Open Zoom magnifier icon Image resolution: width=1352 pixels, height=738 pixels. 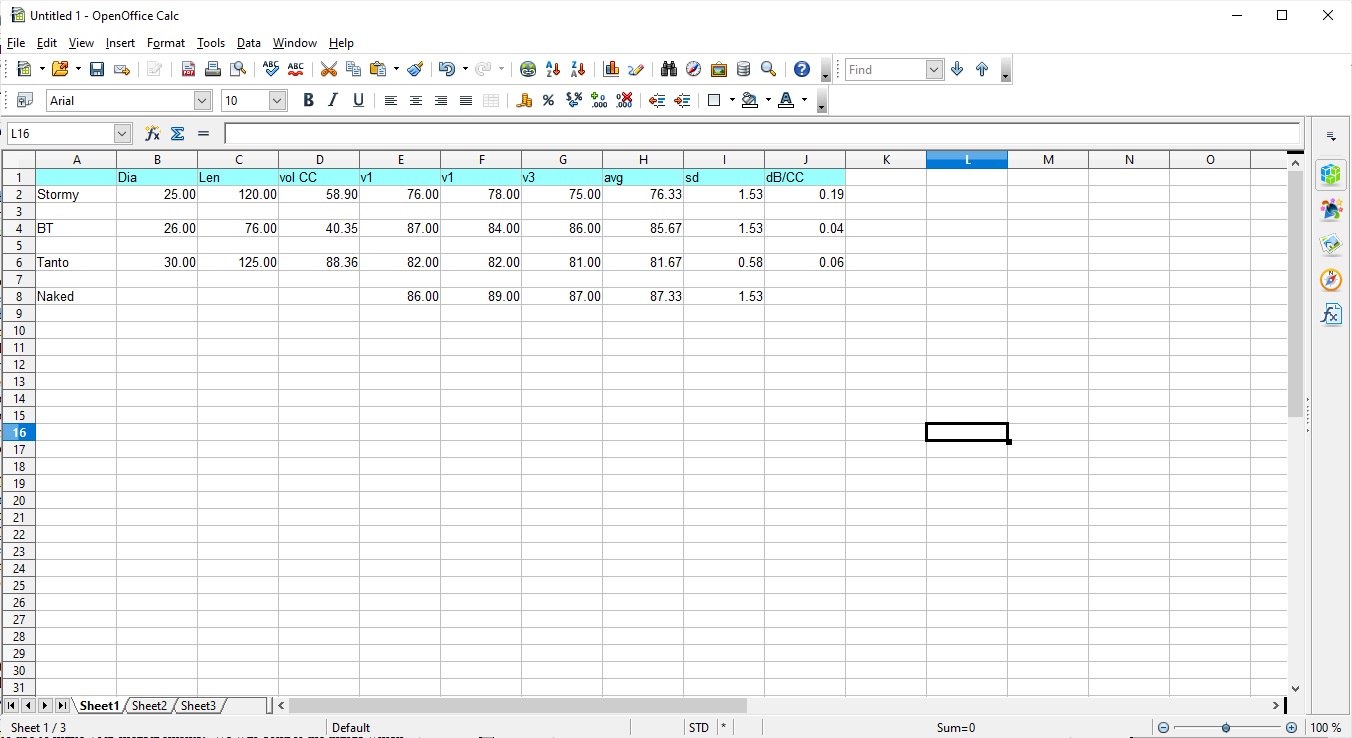pos(769,69)
